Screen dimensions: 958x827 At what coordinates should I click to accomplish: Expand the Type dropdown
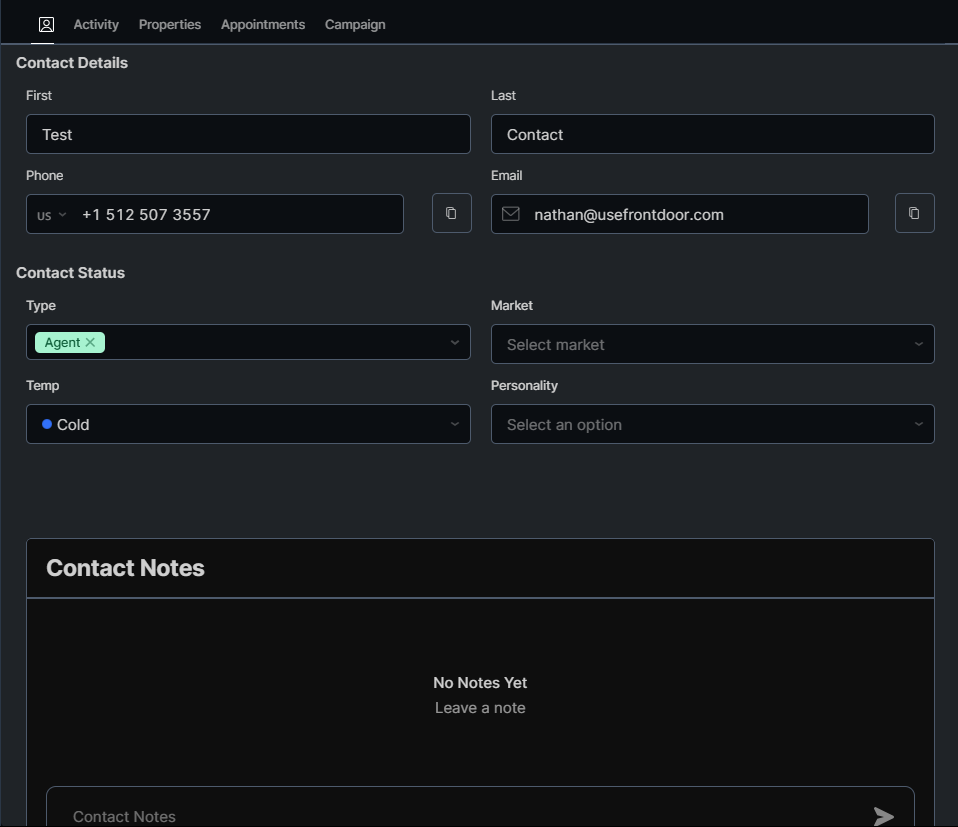tap(454, 342)
